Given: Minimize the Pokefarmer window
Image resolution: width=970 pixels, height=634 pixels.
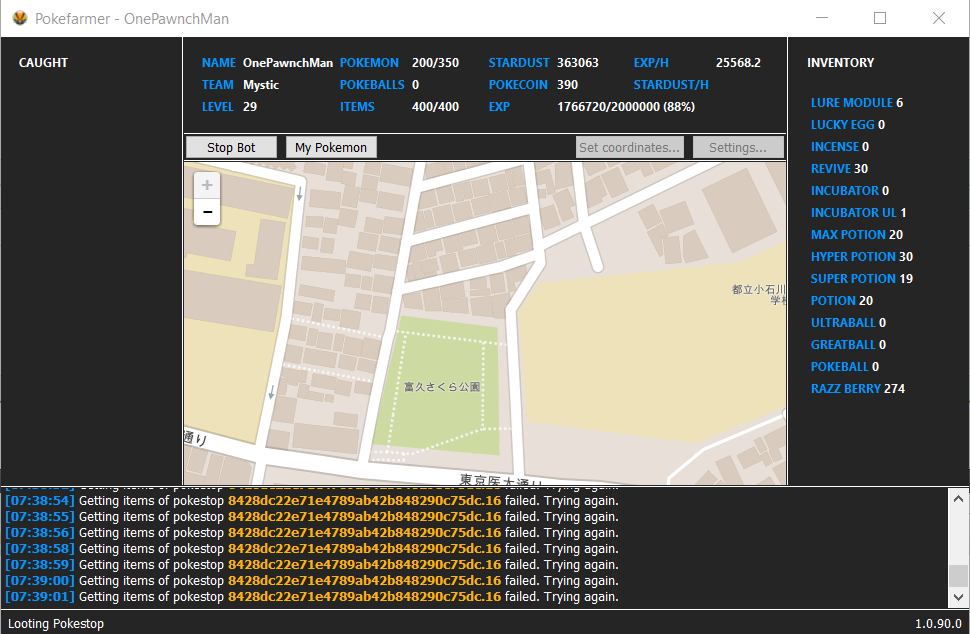Looking at the screenshot, I should click(822, 18).
